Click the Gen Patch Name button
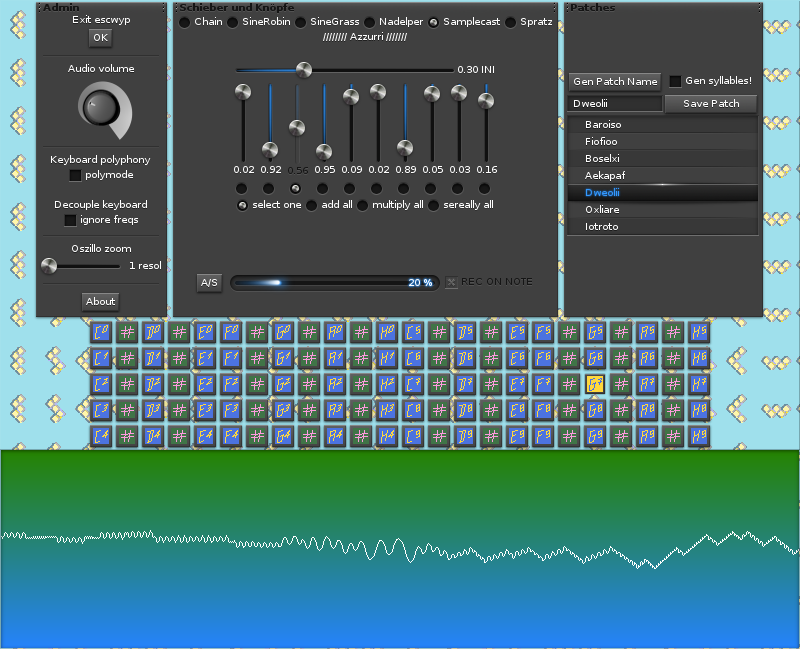 [615, 81]
